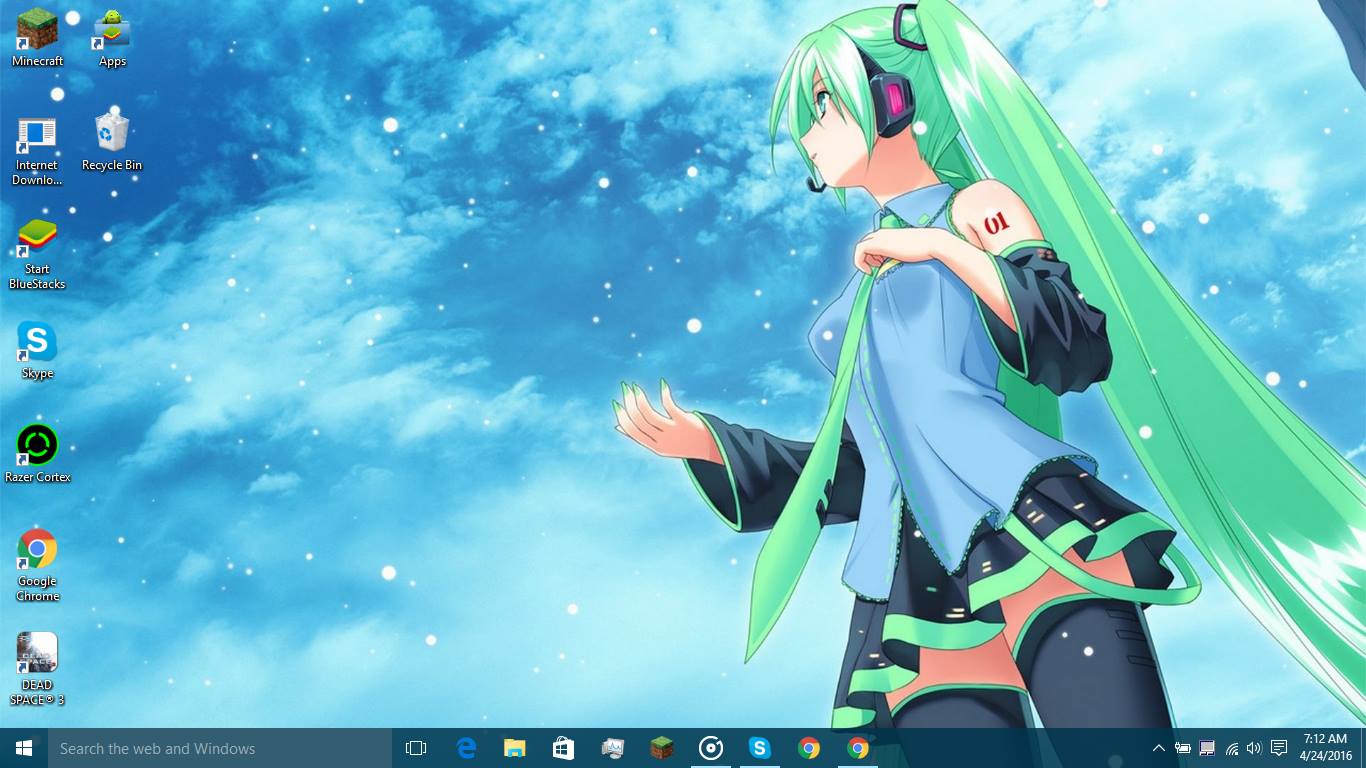
Task: Click the 'Search the web and Windows' box
Action: [x=220, y=748]
